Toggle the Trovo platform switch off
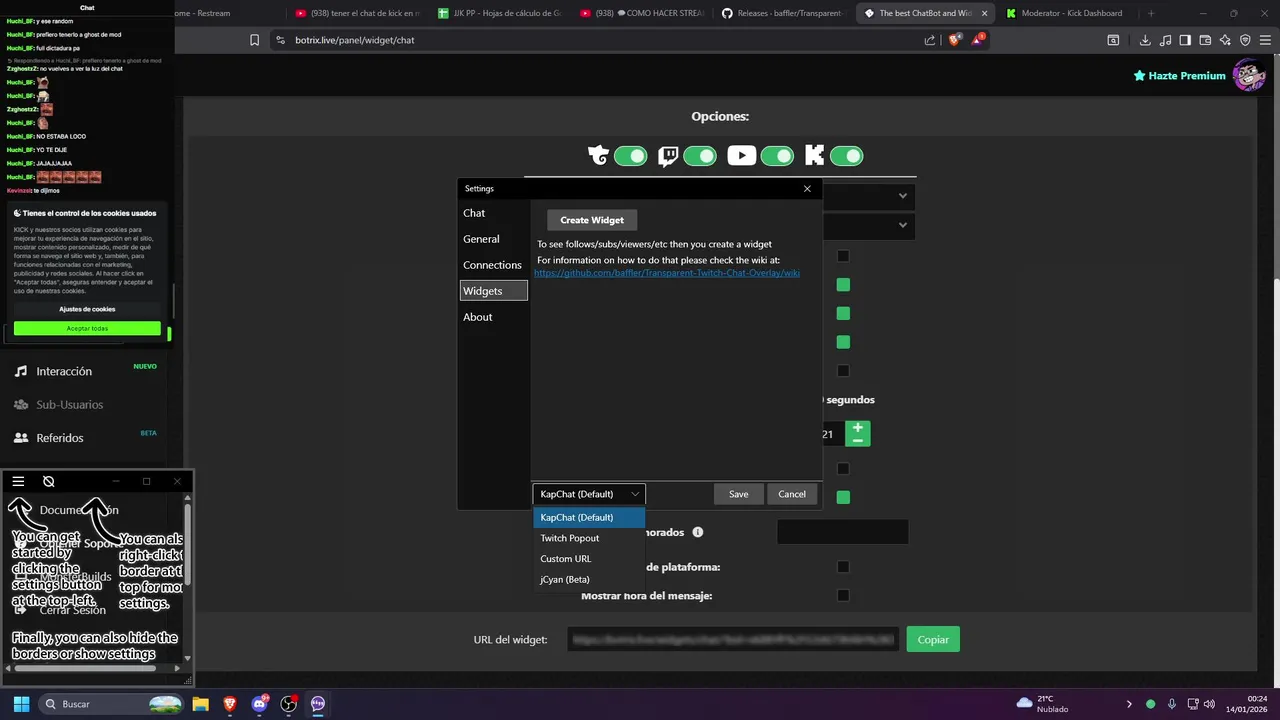This screenshot has width=1280, height=720. 631,156
